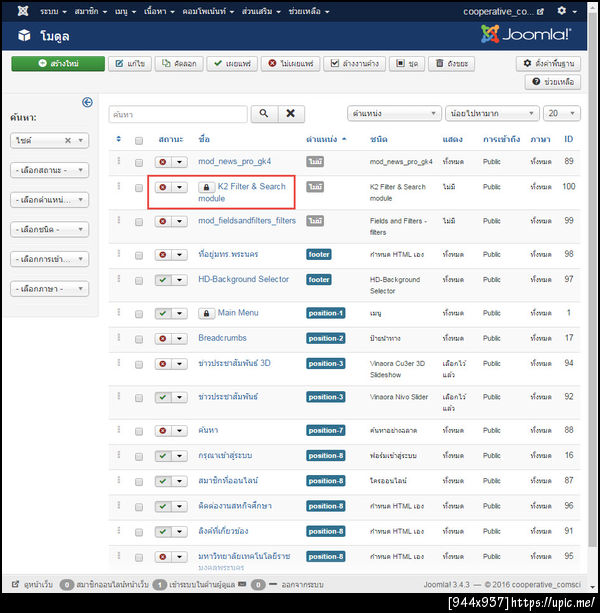Open the cooperative_co site link in the top bar
The width and height of the screenshot is (600, 613).
503,12
